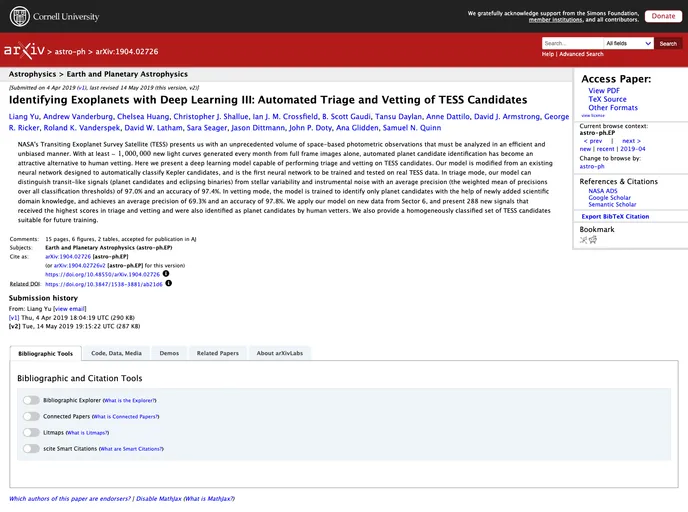
Task: Bookmark with the Reddit icon
Action: click(x=593, y=240)
